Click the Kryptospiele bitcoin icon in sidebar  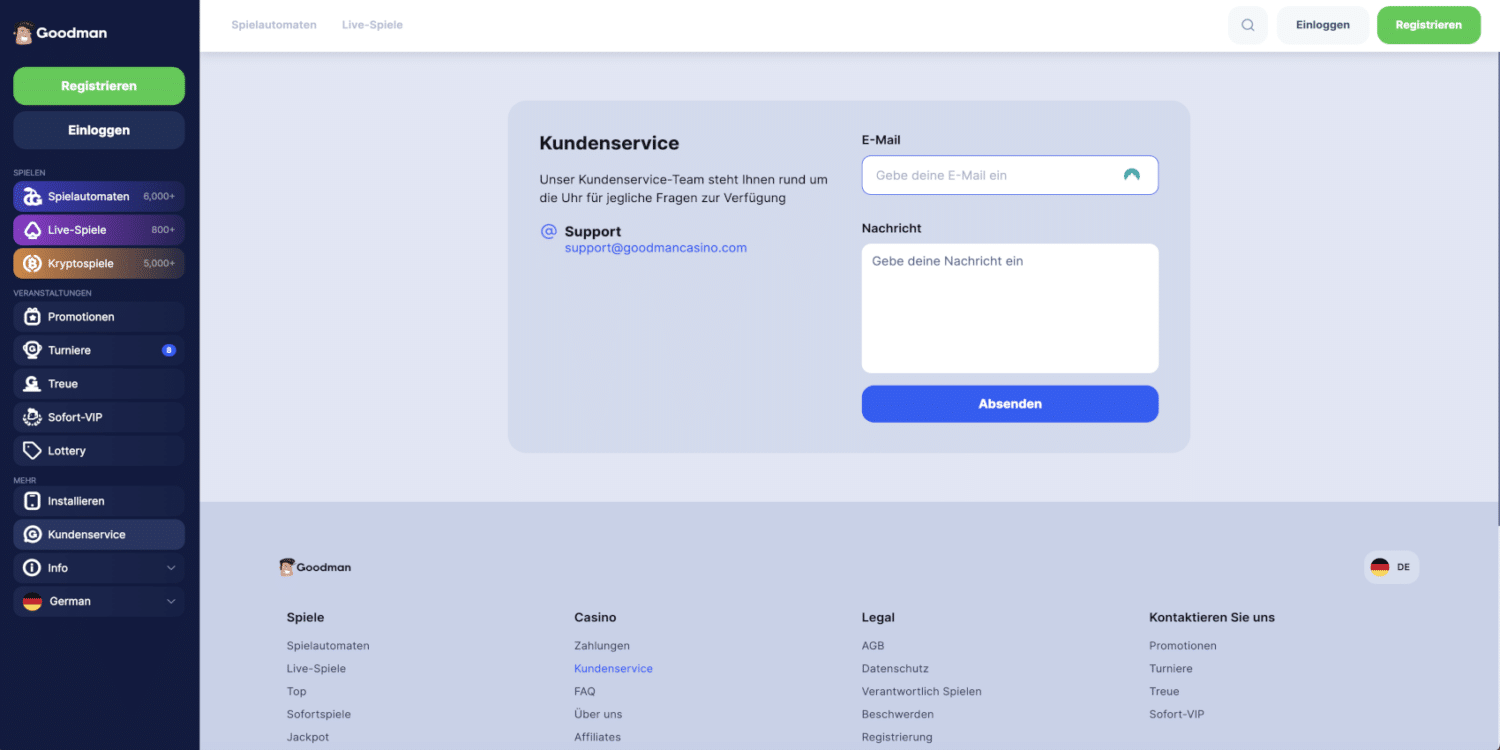click(x=32, y=264)
